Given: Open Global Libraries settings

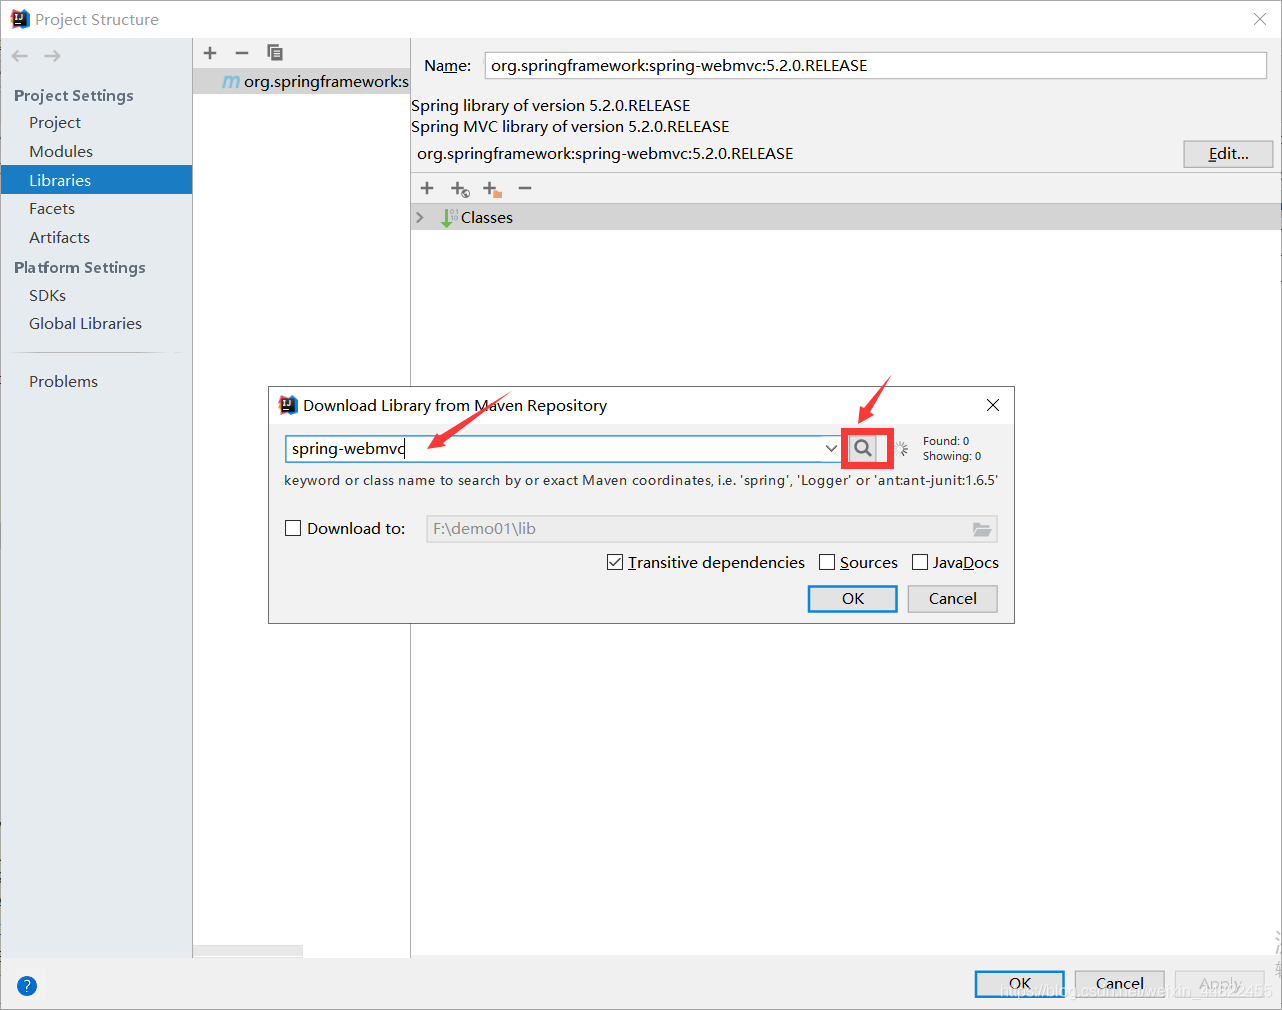Looking at the screenshot, I should click(x=85, y=323).
